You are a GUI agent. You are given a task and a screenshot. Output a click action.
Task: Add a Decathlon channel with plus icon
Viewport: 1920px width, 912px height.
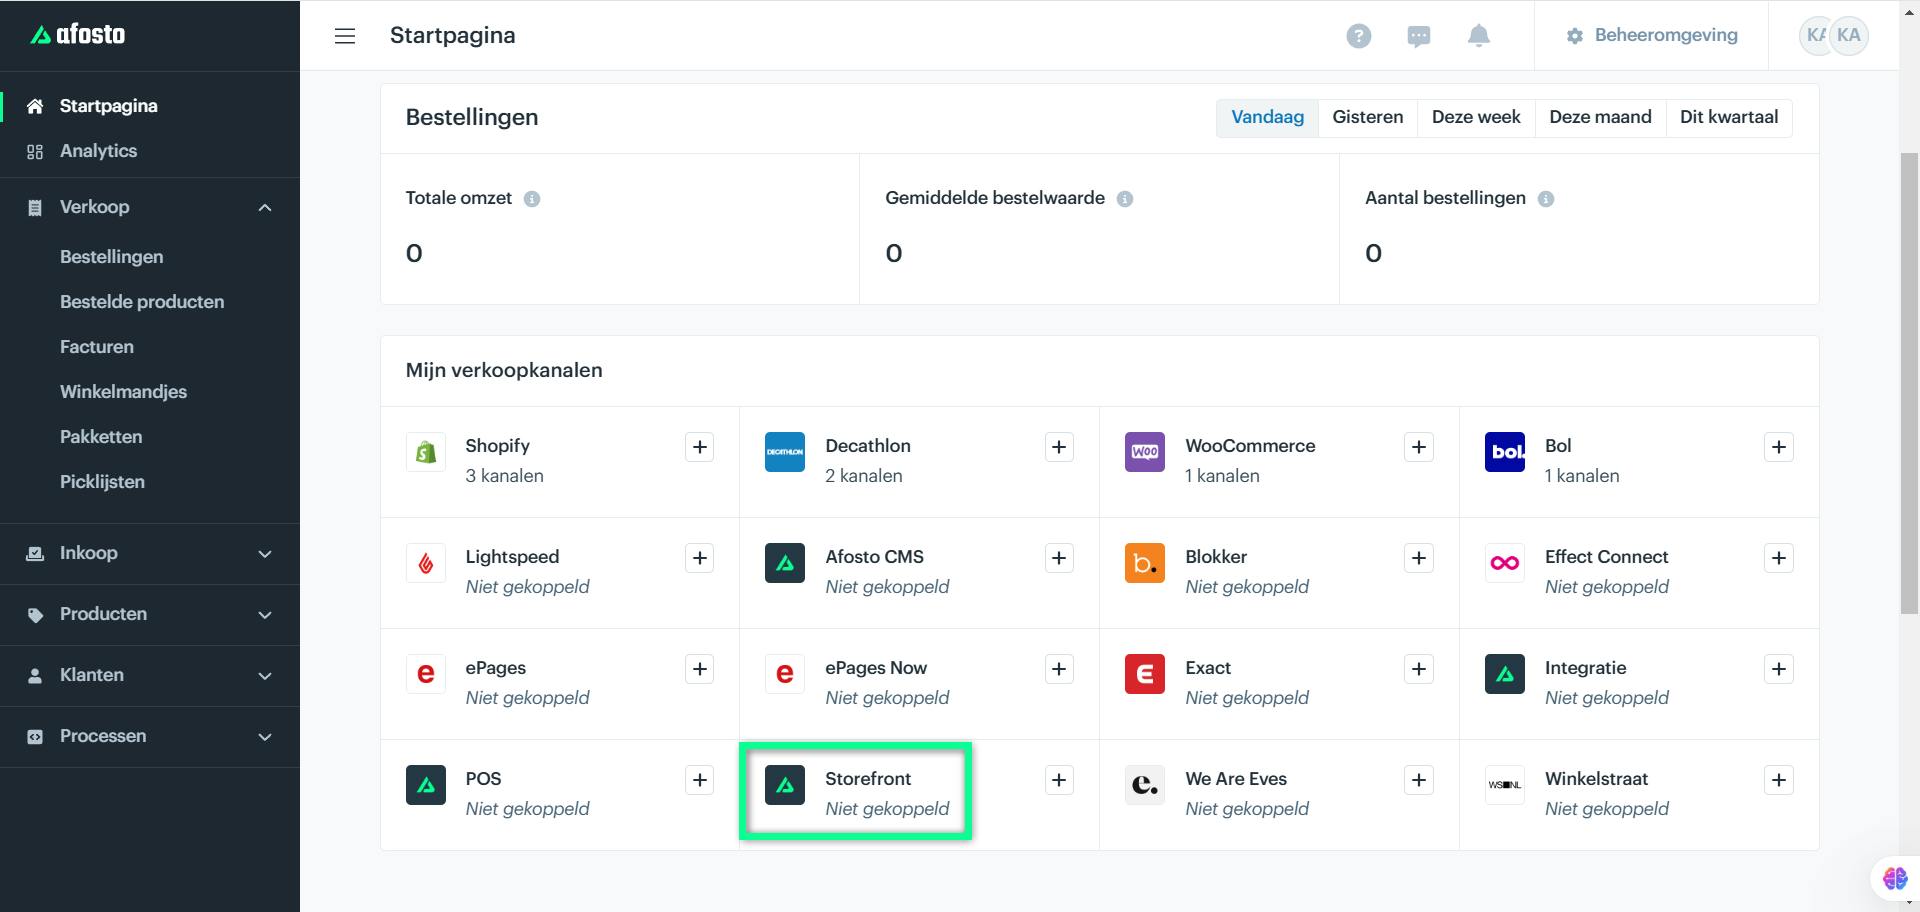coord(1059,447)
